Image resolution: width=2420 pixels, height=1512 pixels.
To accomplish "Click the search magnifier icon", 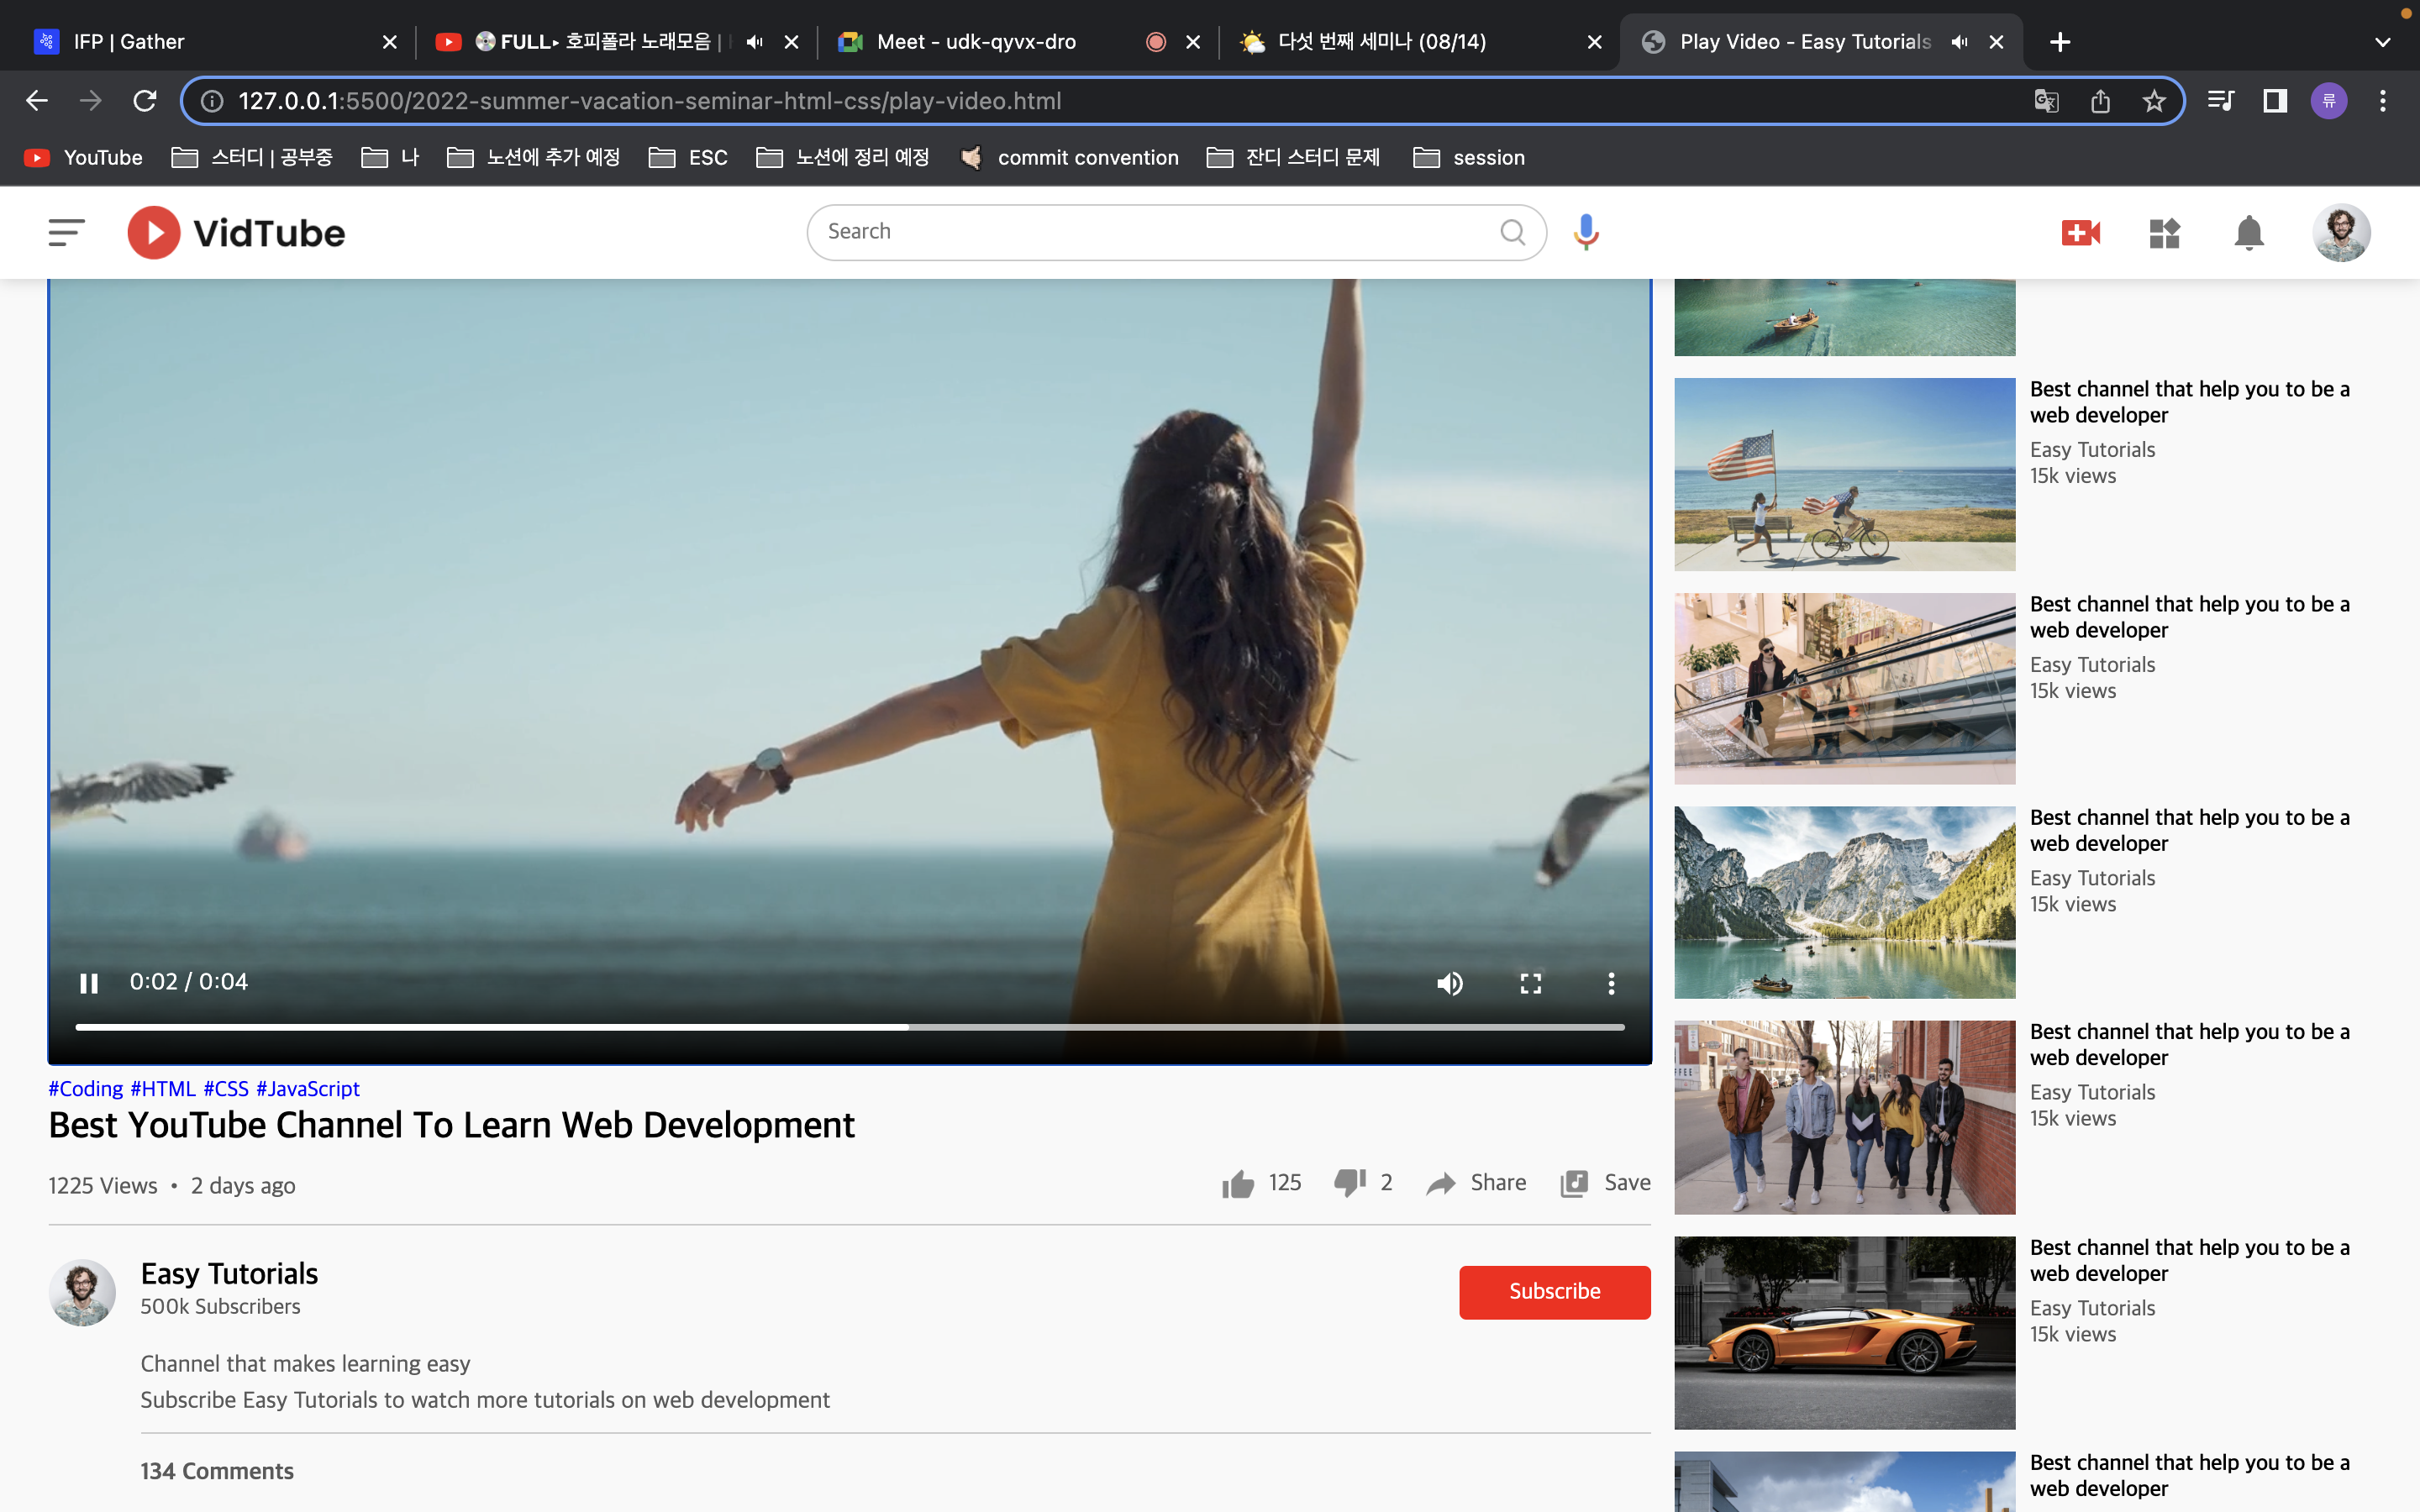I will (1512, 232).
